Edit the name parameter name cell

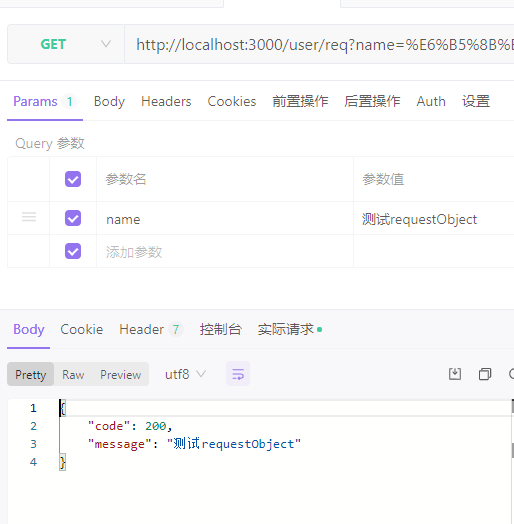(x=225, y=219)
